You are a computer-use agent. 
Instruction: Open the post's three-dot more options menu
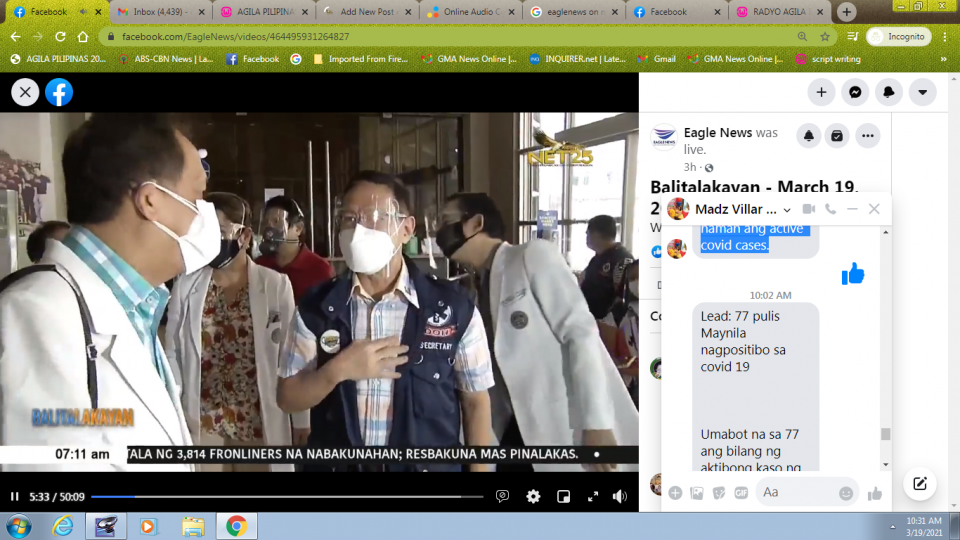pyautogui.click(x=867, y=136)
